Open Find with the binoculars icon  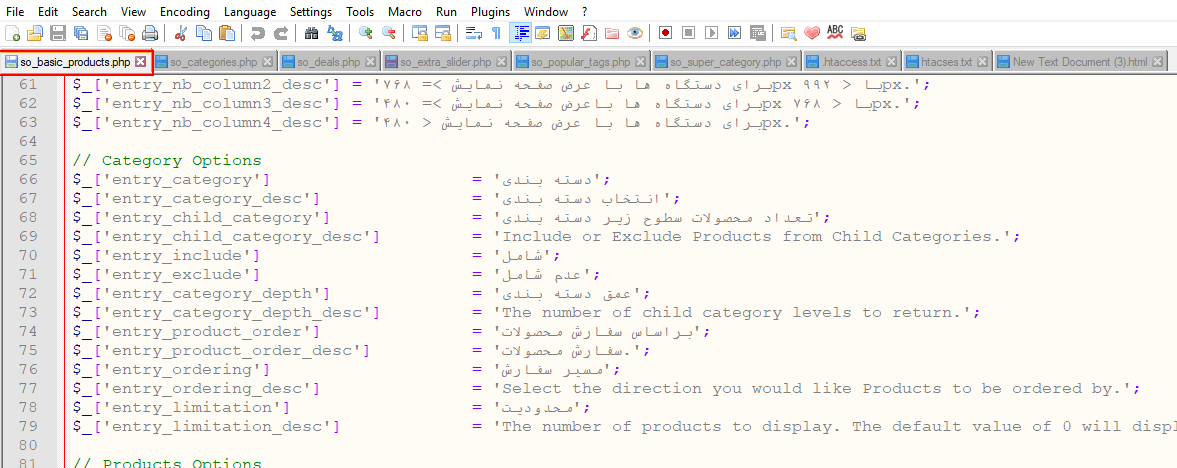(312, 33)
